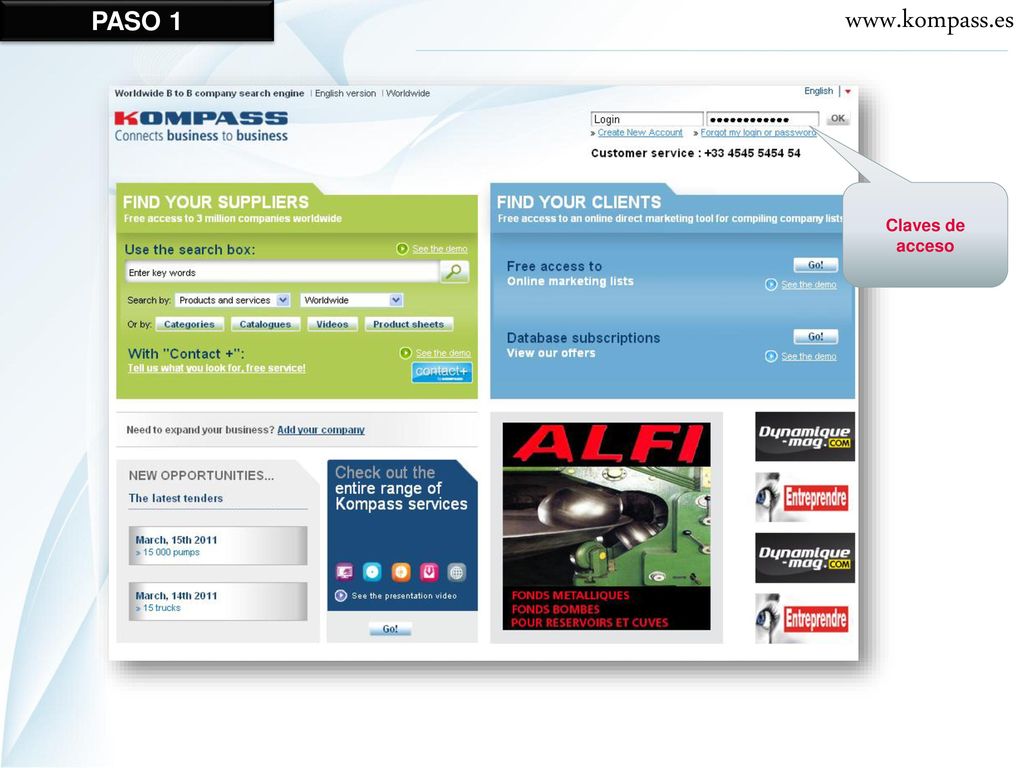This screenshot has height=768, width=1024.
Task: Focus the Login username field
Action: [x=647, y=120]
